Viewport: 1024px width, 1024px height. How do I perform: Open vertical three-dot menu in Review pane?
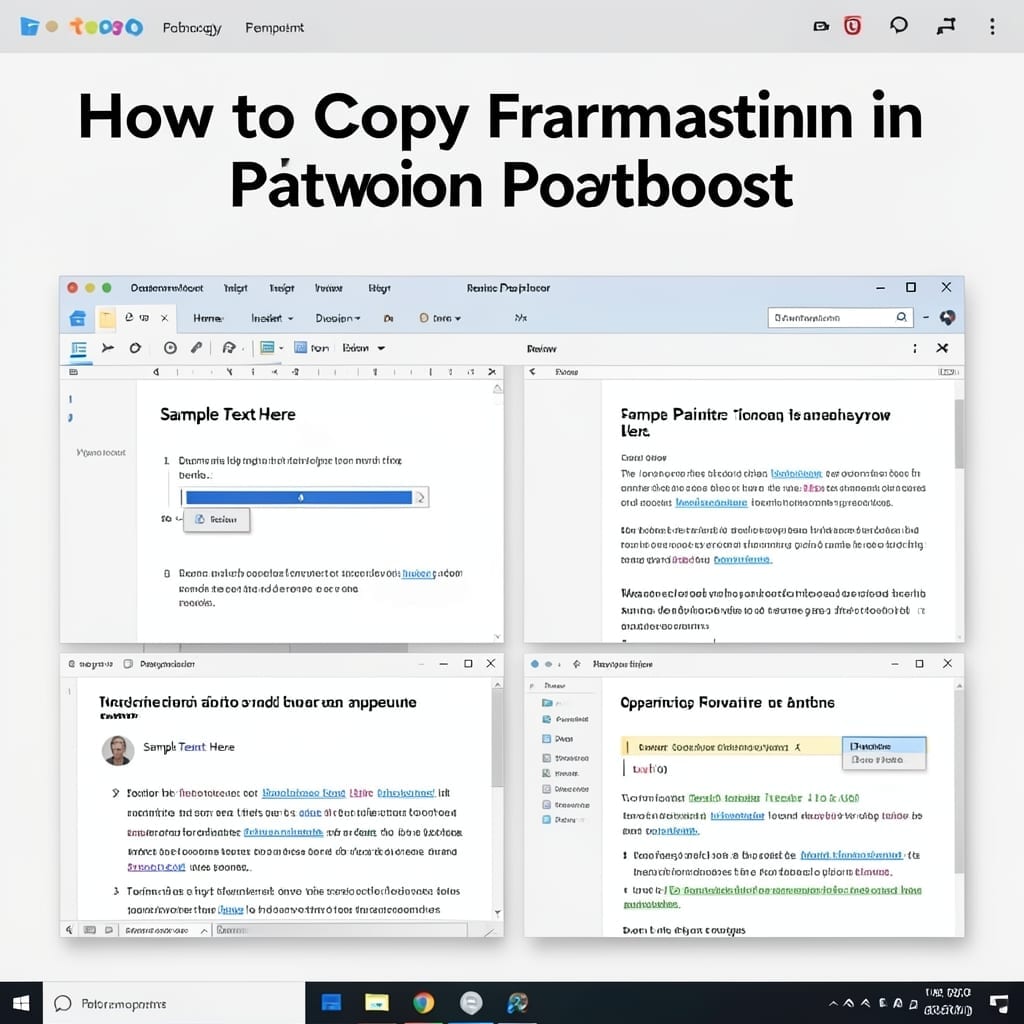click(x=914, y=348)
